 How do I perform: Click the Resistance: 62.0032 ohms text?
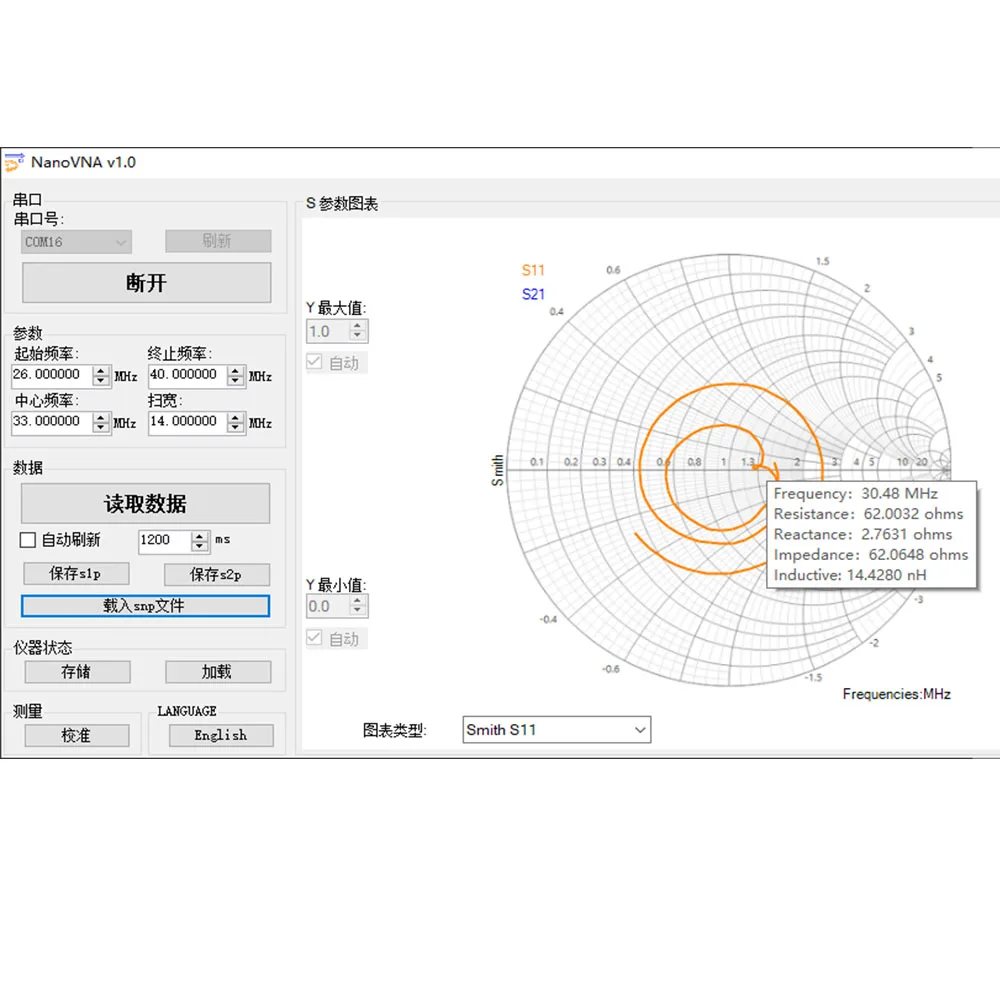tap(869, 514)
